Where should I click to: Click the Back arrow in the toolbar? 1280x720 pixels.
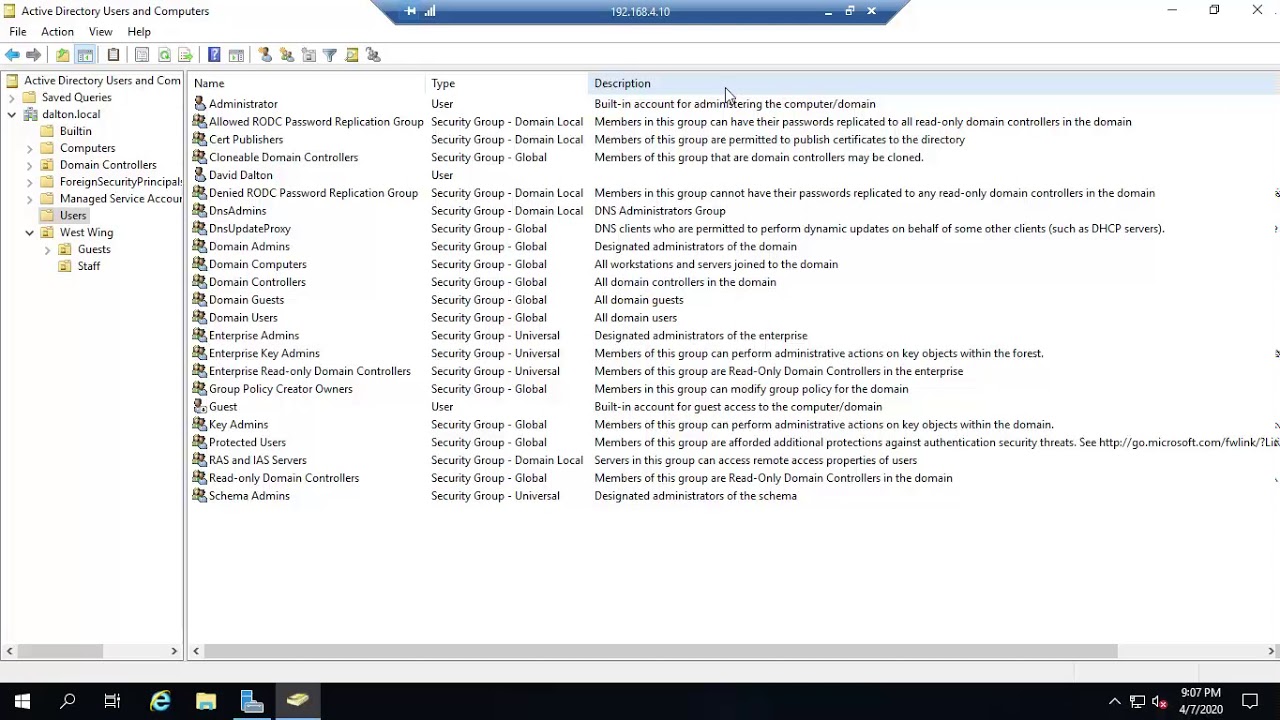[12, 55]
